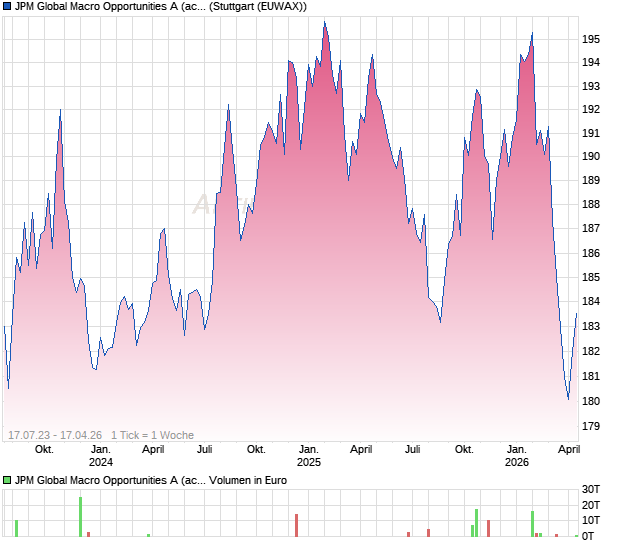Click the tallest green volume bar before Jan. 2024
This screenshot has width=620, height=546.
tap(80, 516)
